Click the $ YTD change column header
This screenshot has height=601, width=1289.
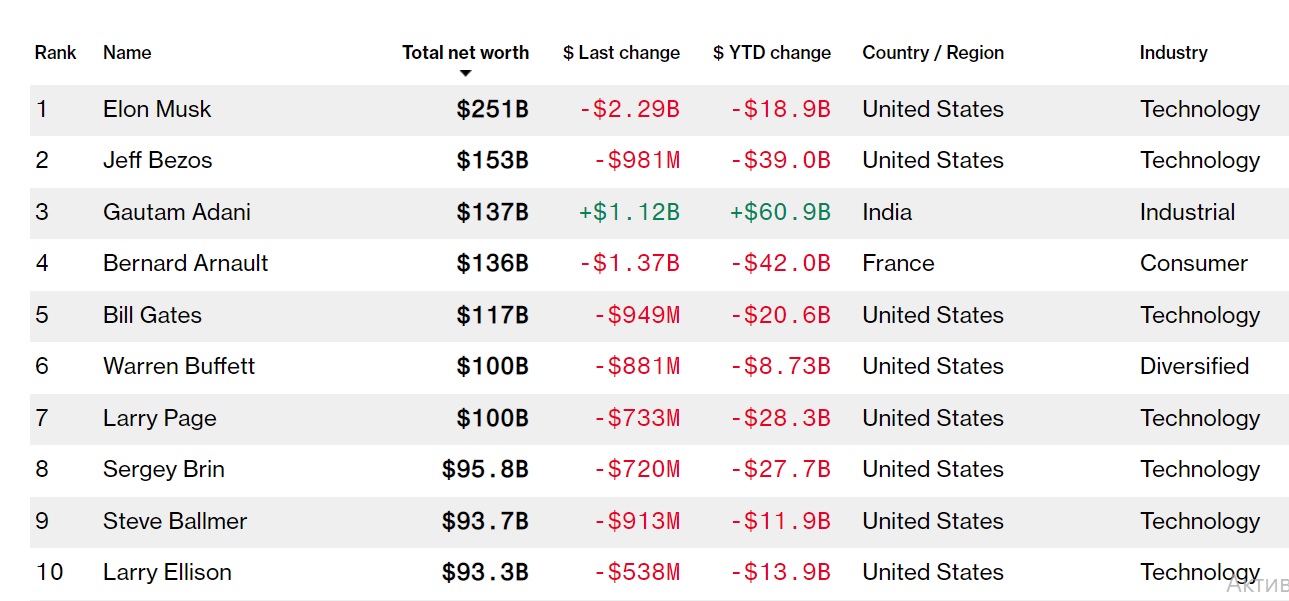pyautogui.click(x=771, y=53)
